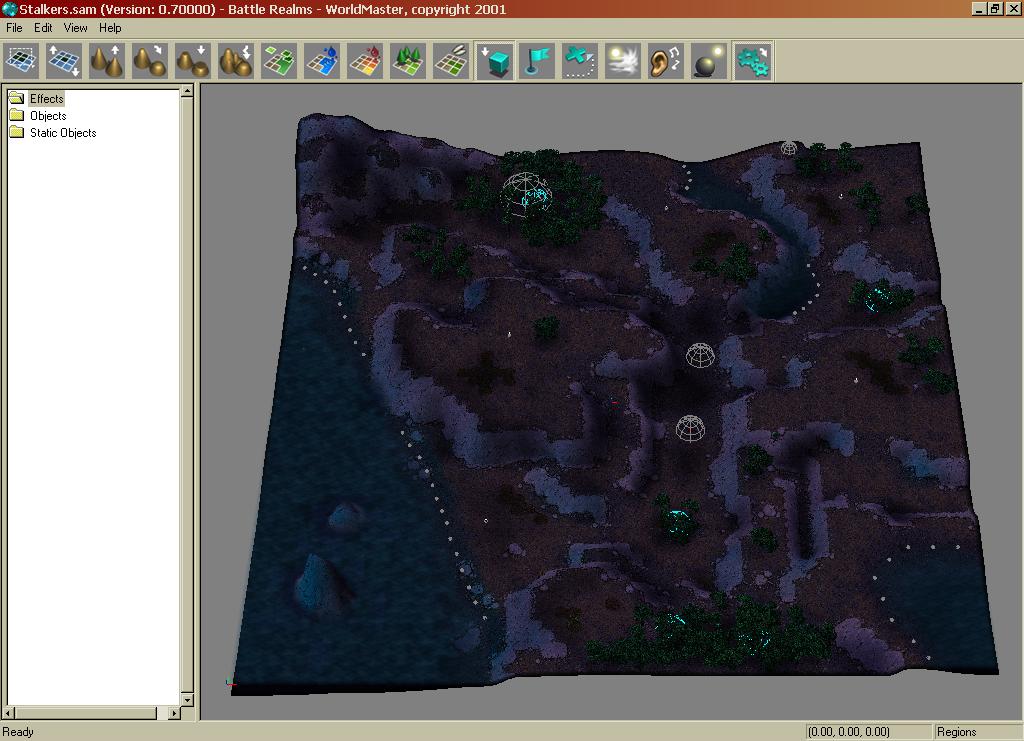Click the tree panel scroll-right arrow

175,713
